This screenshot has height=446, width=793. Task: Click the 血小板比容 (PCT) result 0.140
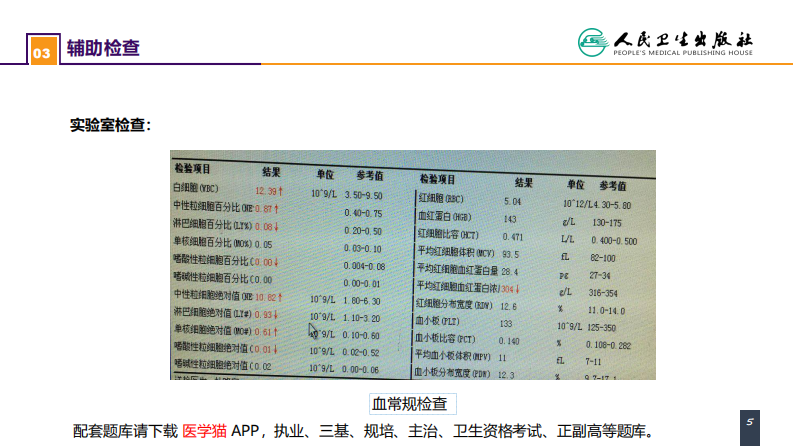509,341
